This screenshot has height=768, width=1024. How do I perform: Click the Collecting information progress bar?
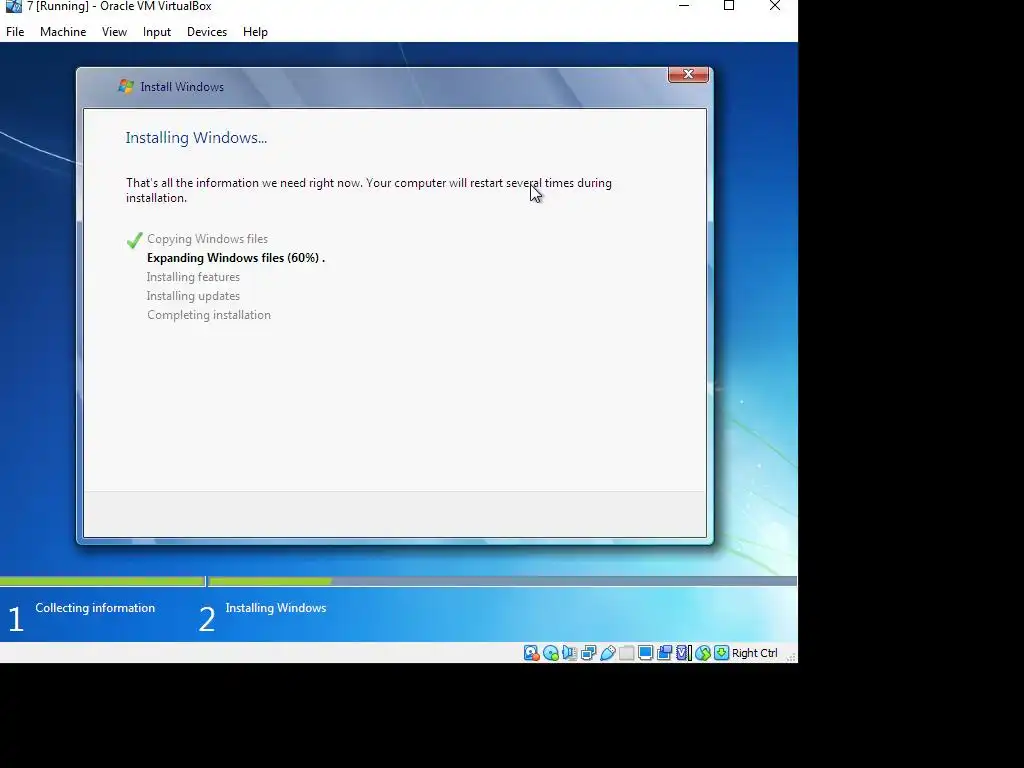[103, 581]
